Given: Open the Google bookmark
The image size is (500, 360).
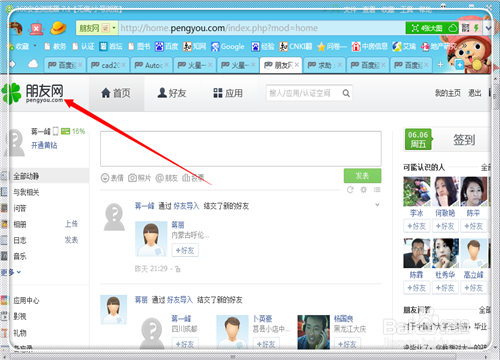Looking at the screenshot, I should click(x=228, y=47).
